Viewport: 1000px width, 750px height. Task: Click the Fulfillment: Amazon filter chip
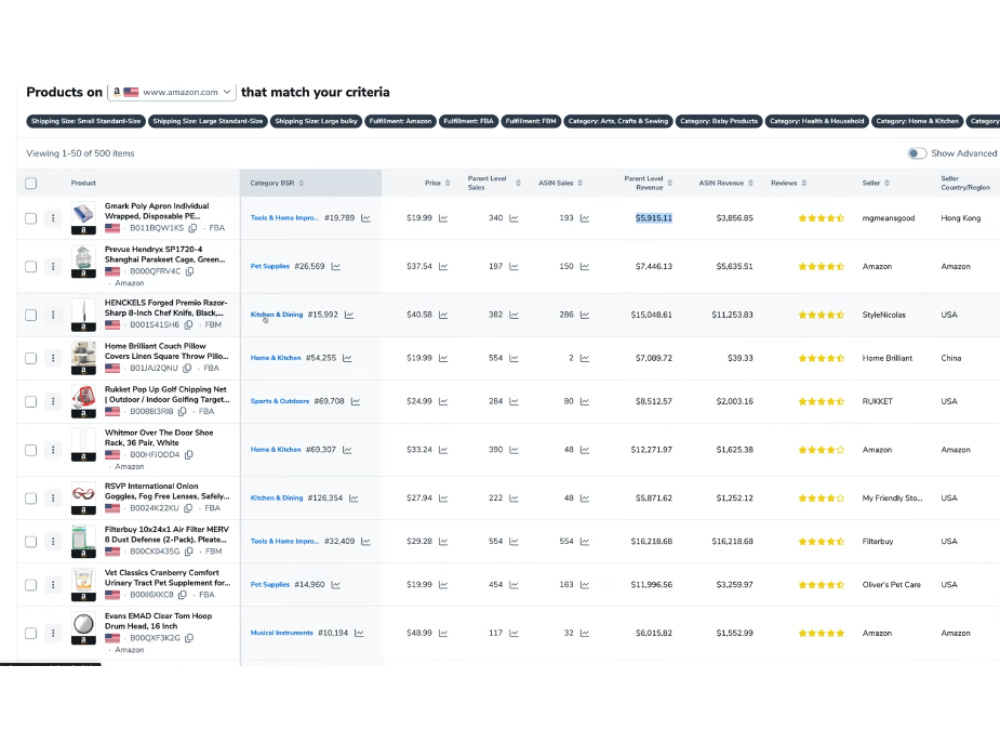[401, 121]
